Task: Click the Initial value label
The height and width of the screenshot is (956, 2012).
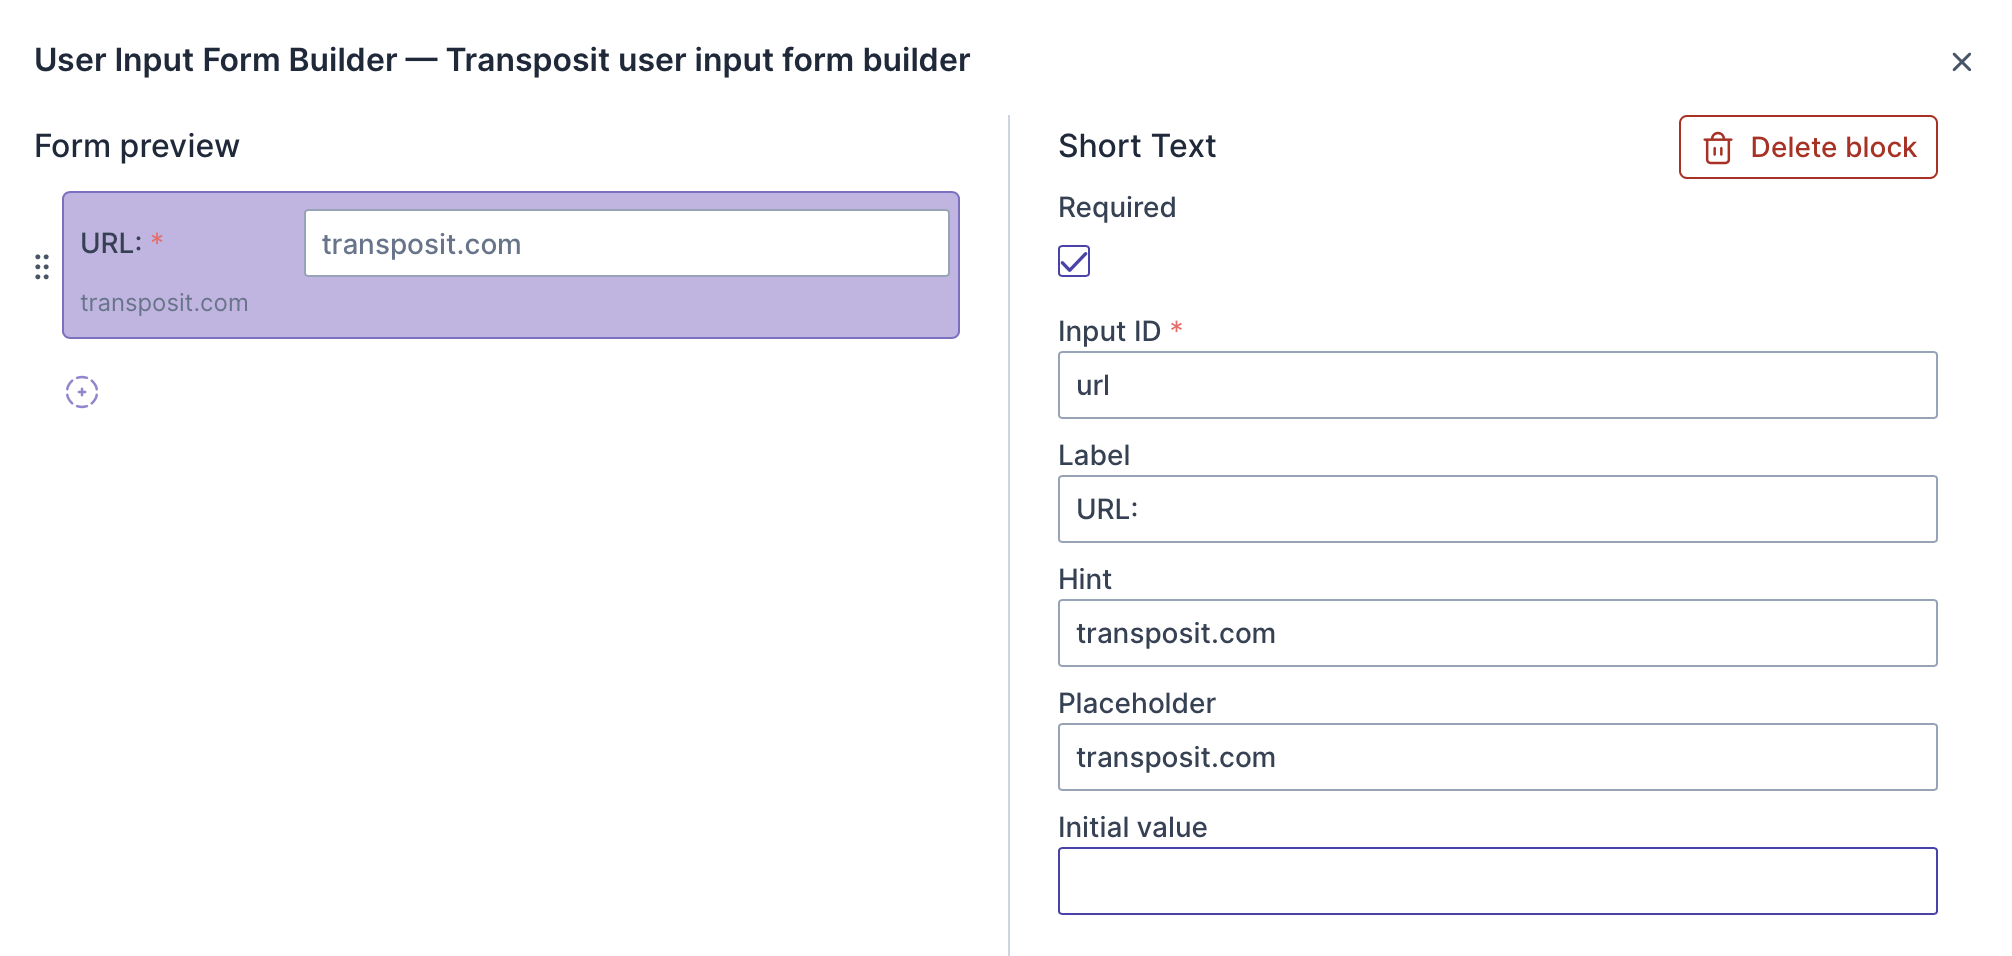Action: (x=1132, y=827)
